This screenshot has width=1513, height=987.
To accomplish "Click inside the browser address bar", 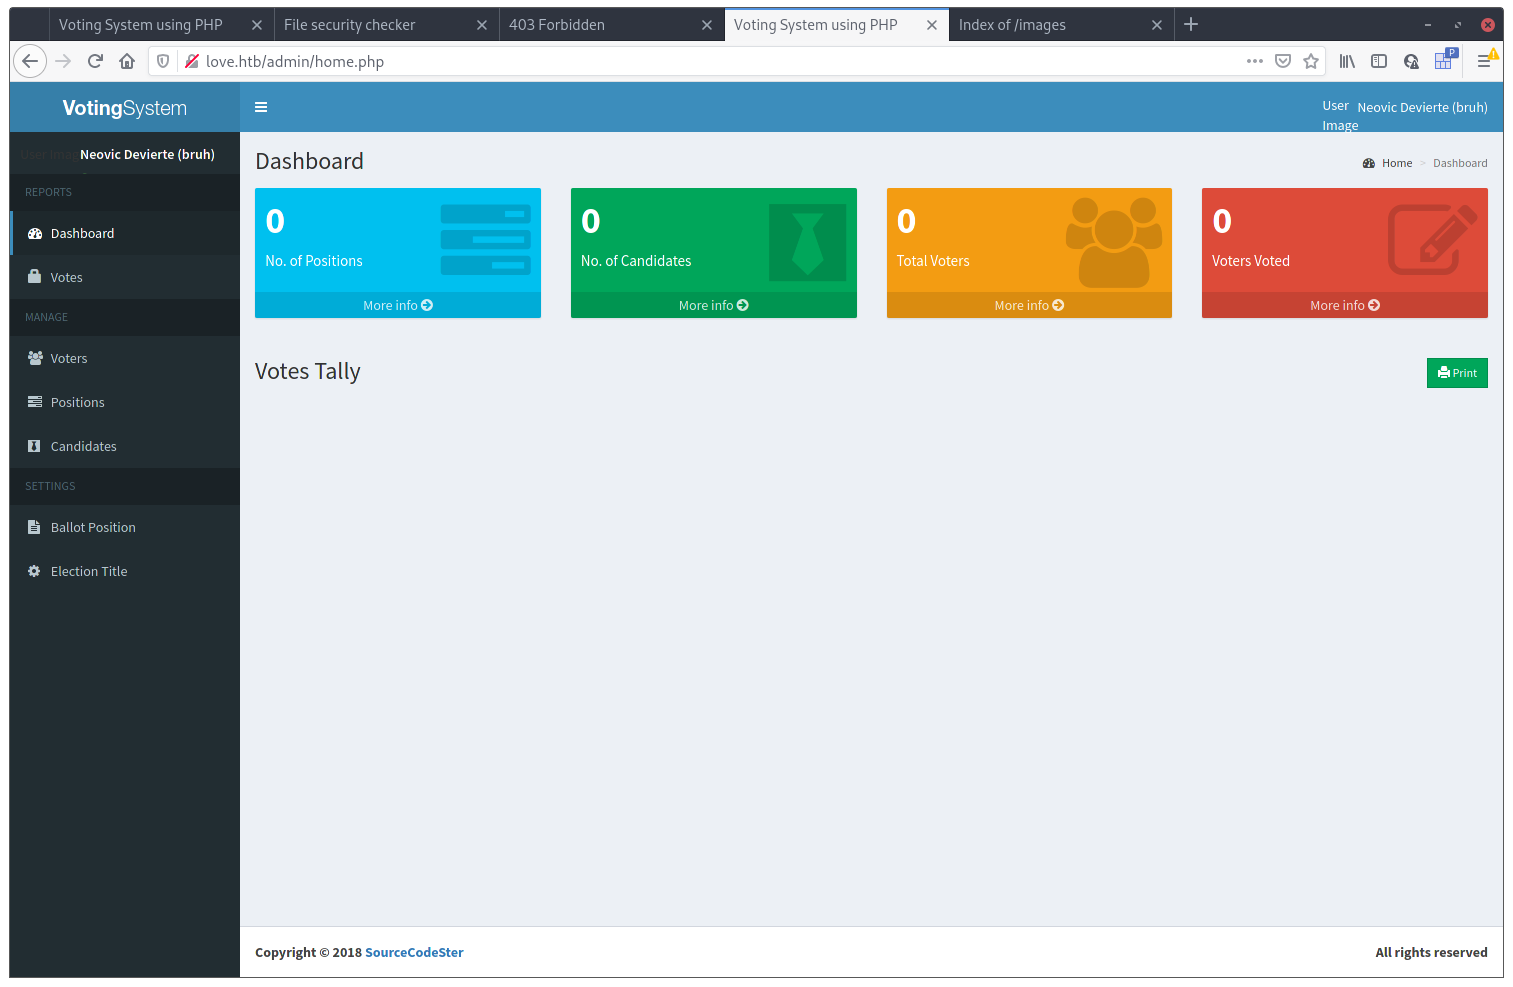I will pos(600,61).
